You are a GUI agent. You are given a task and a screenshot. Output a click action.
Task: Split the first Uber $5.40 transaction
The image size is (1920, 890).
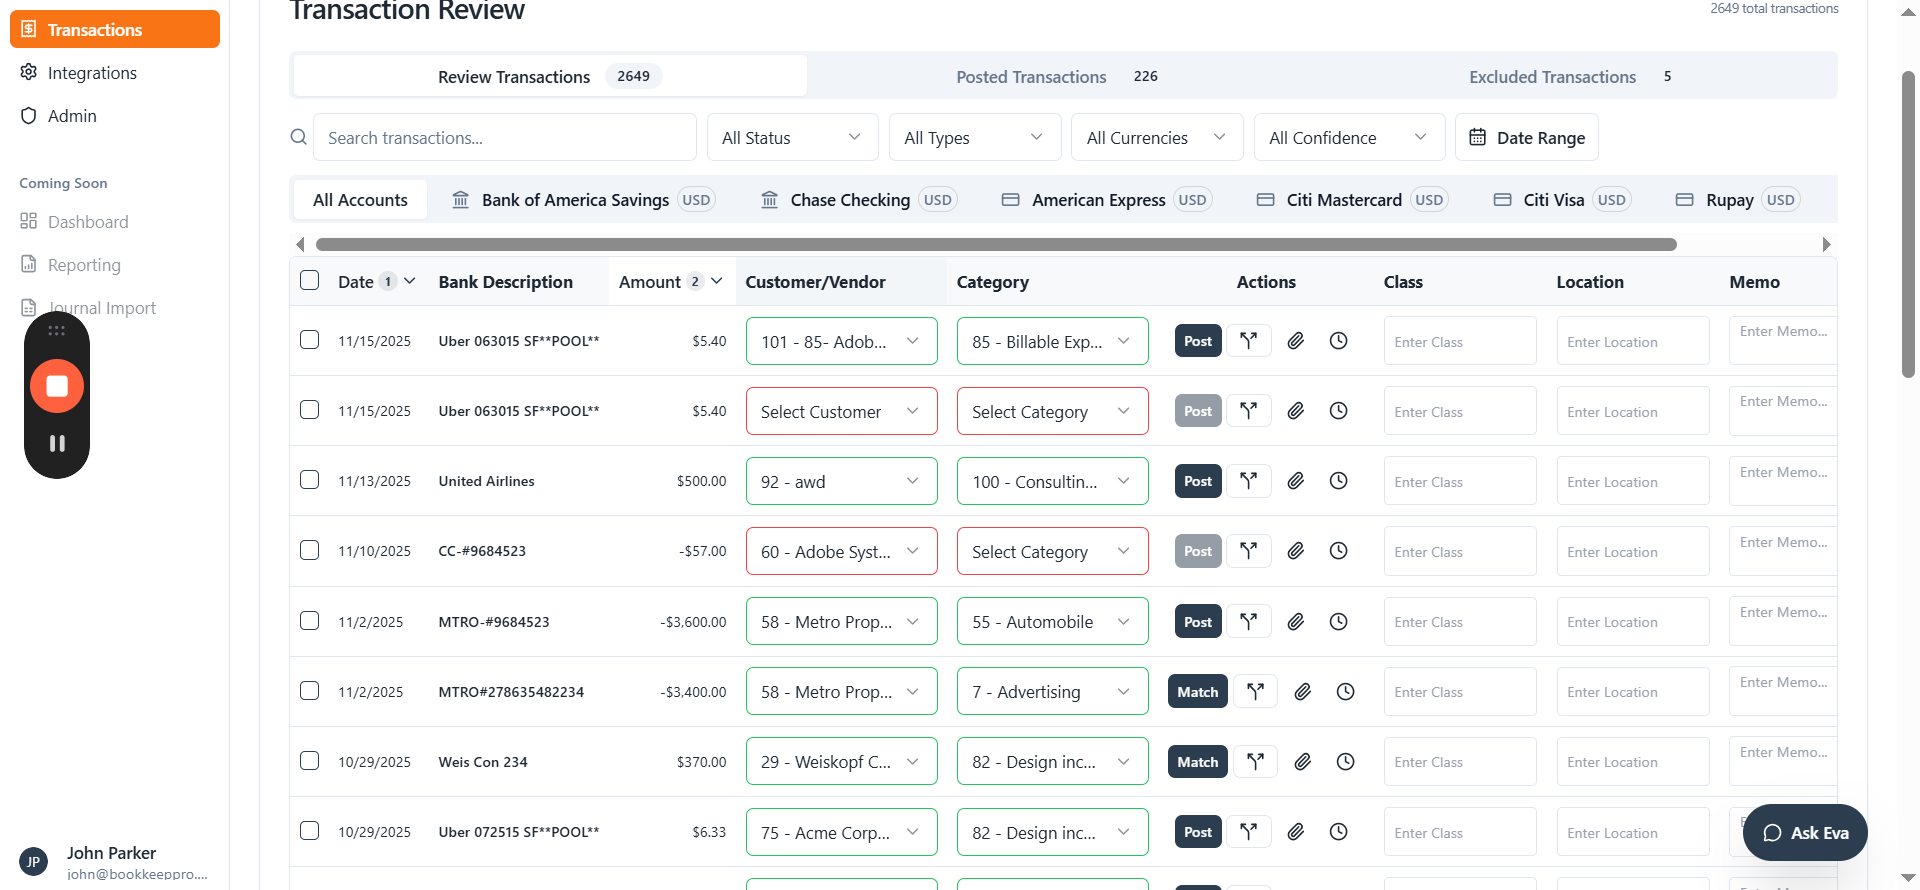(1249, 341)
